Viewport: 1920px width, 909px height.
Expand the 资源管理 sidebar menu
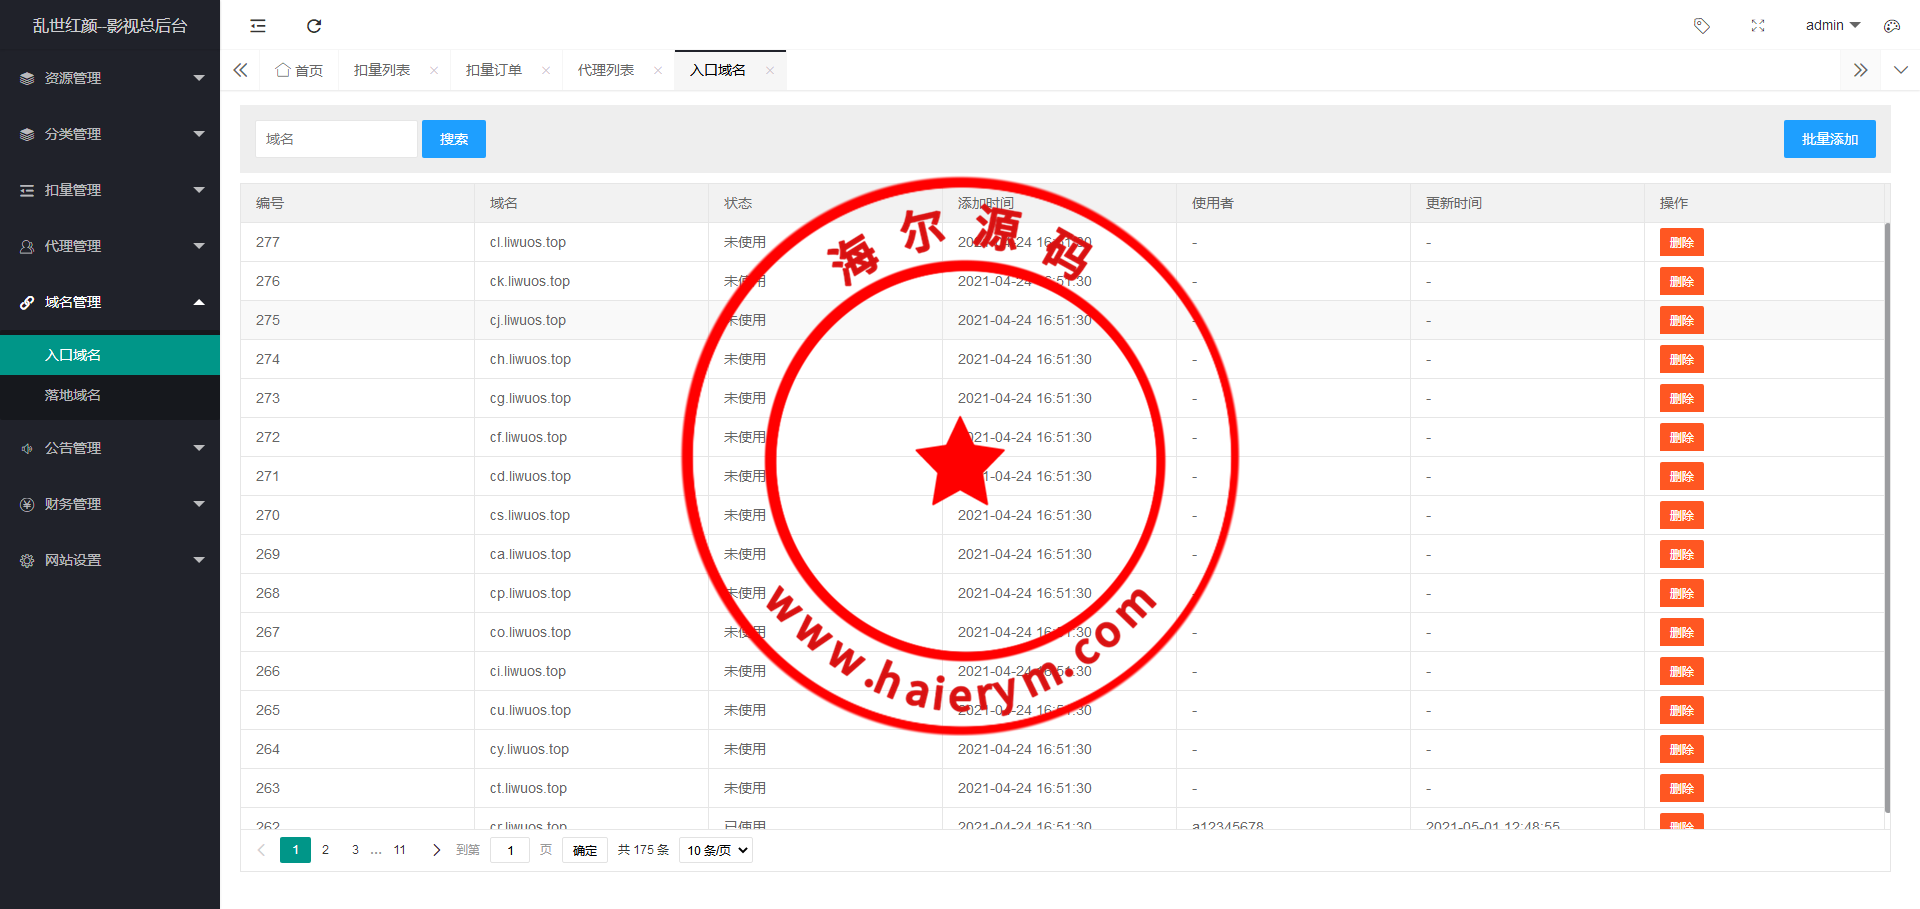tap(110, 78)
